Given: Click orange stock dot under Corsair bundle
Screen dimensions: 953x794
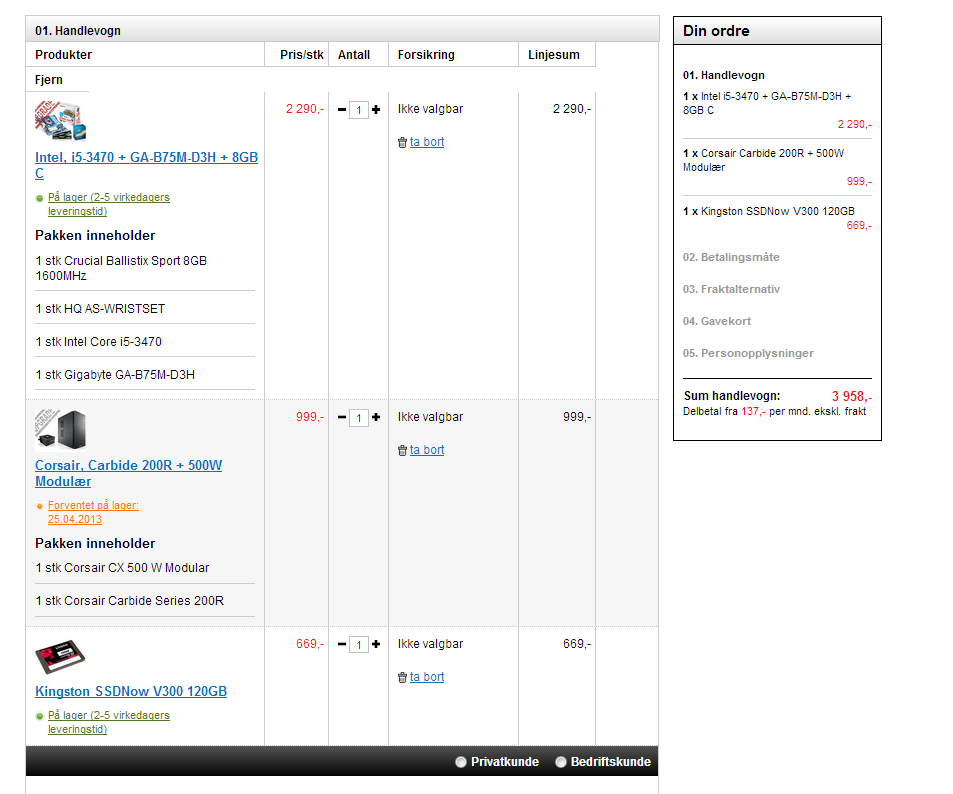Looking at the screenshot, I should click(x=40, y=506).
